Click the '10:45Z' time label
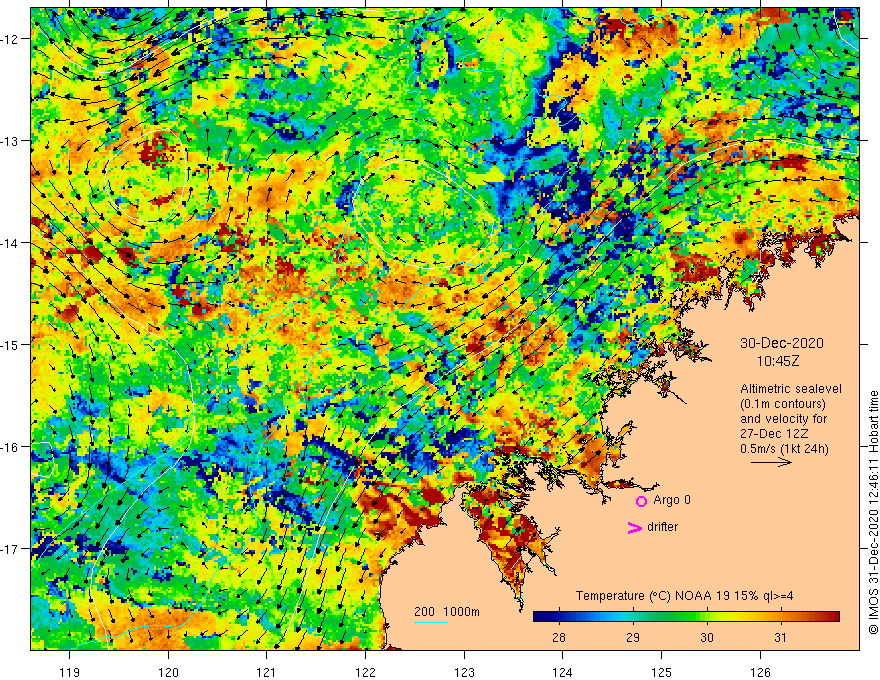Screen dimensions: 880x680 pyautogui.click(x=778, y=361)
